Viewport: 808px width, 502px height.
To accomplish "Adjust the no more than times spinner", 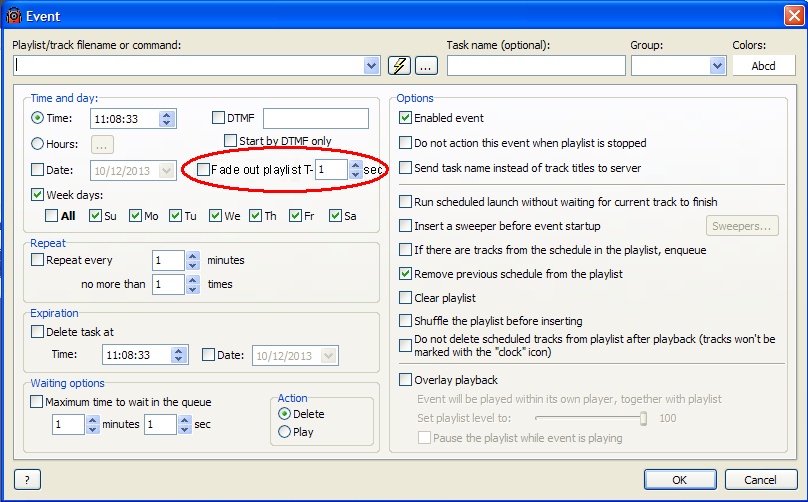I will (193, 284).
